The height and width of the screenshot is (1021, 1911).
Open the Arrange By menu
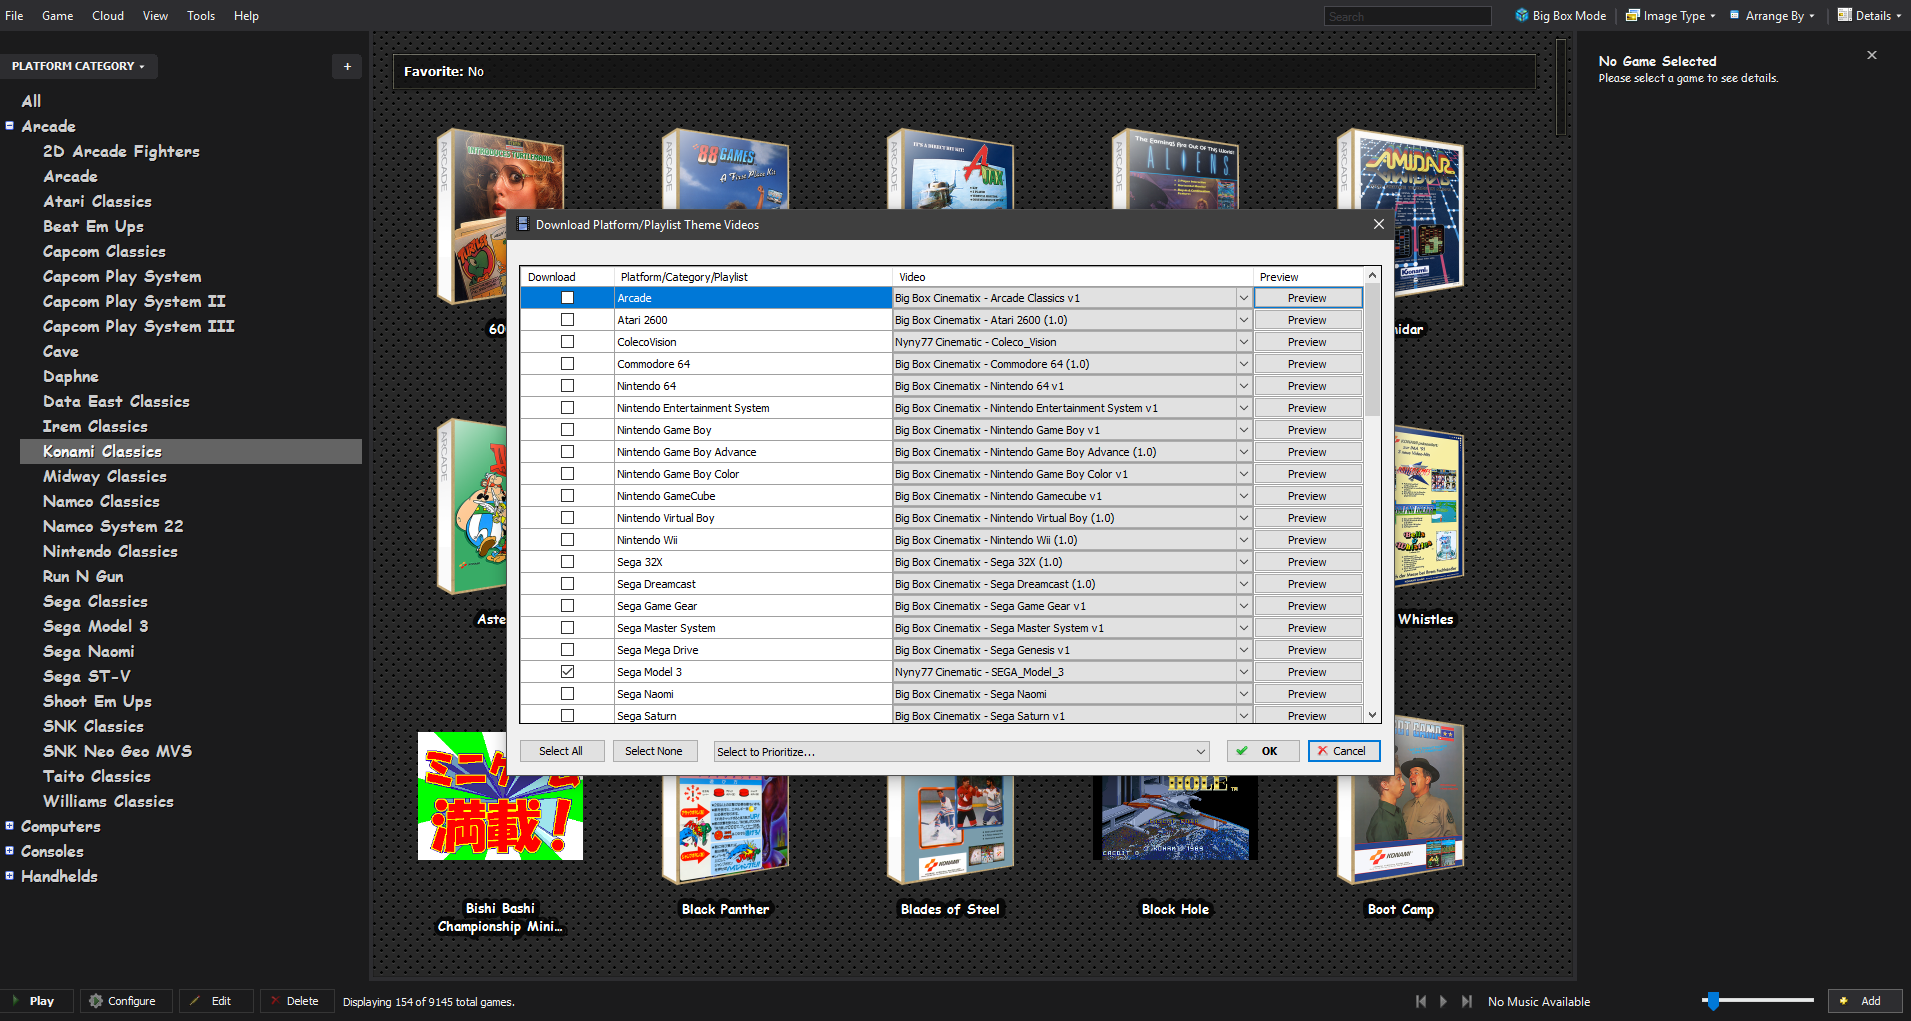pyautogui.click(x=1771, y=16)
